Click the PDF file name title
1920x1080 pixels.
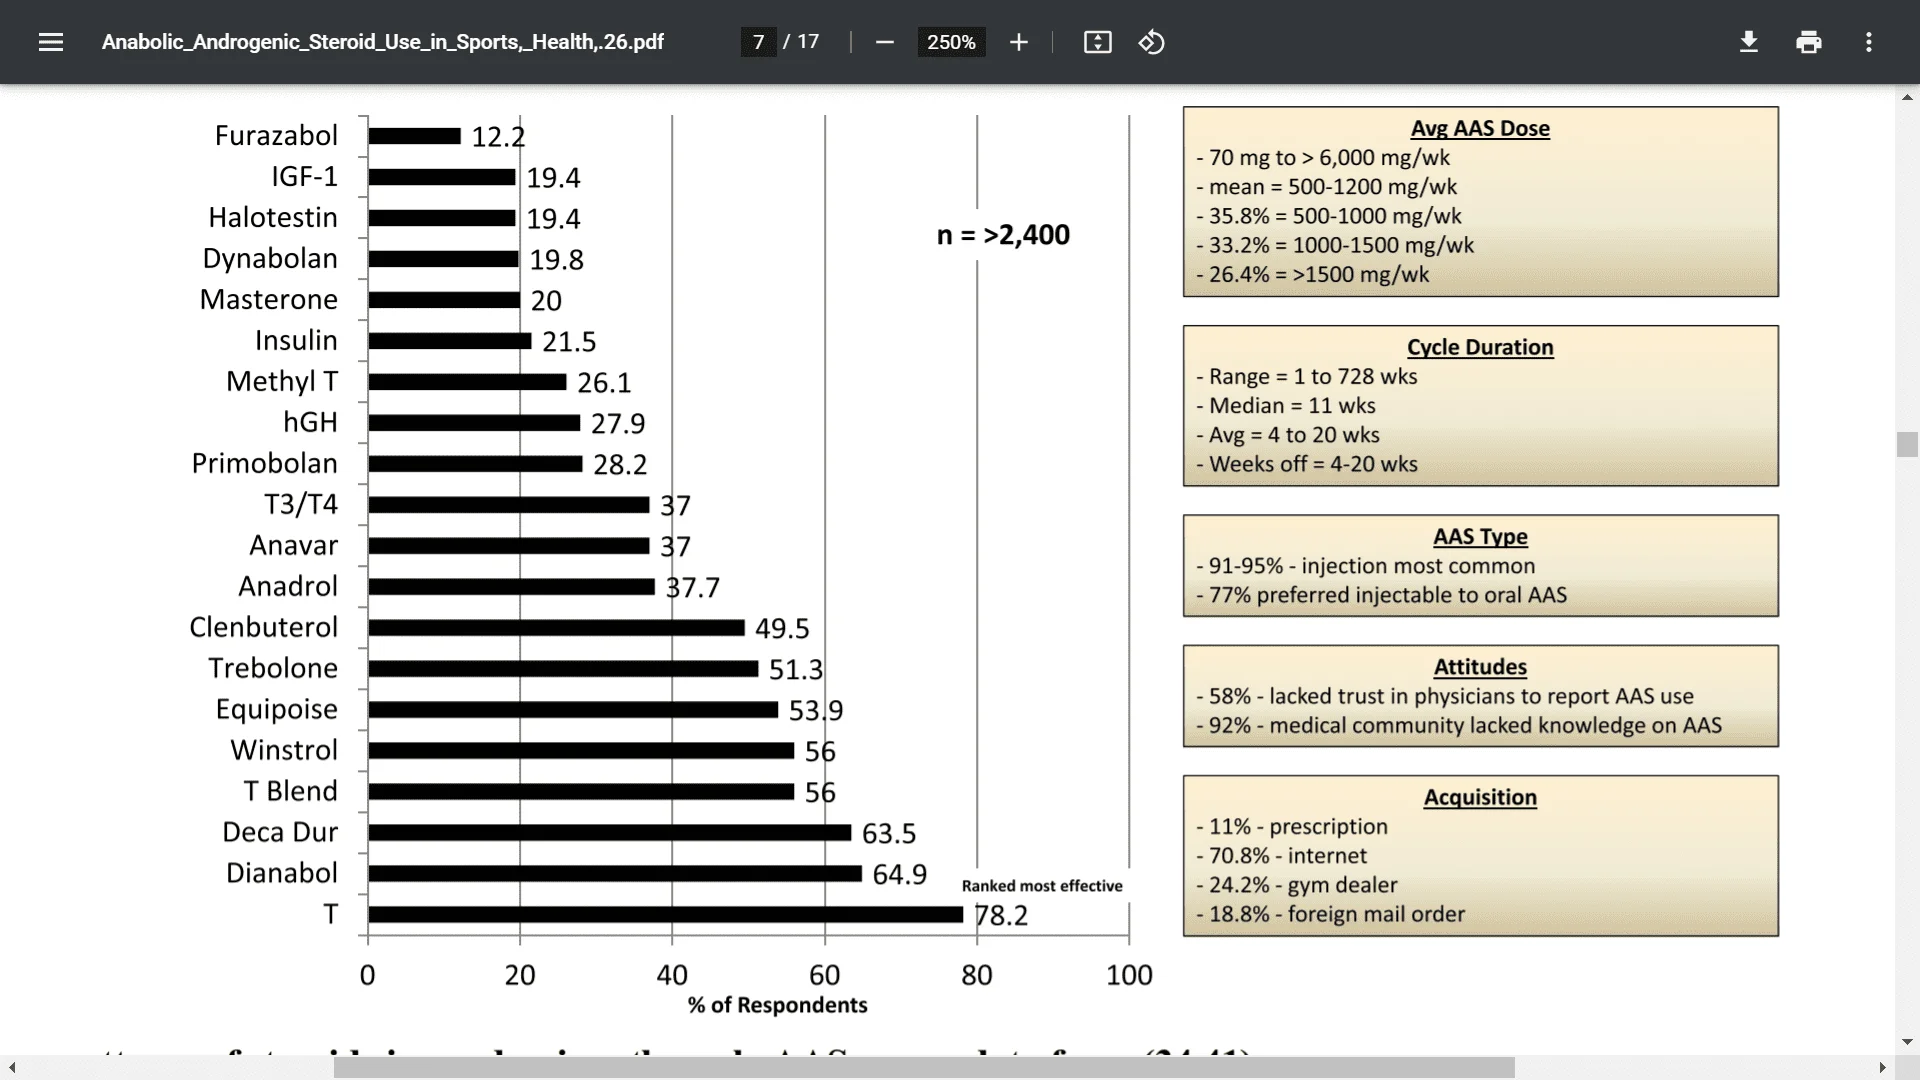click(383, 42)
